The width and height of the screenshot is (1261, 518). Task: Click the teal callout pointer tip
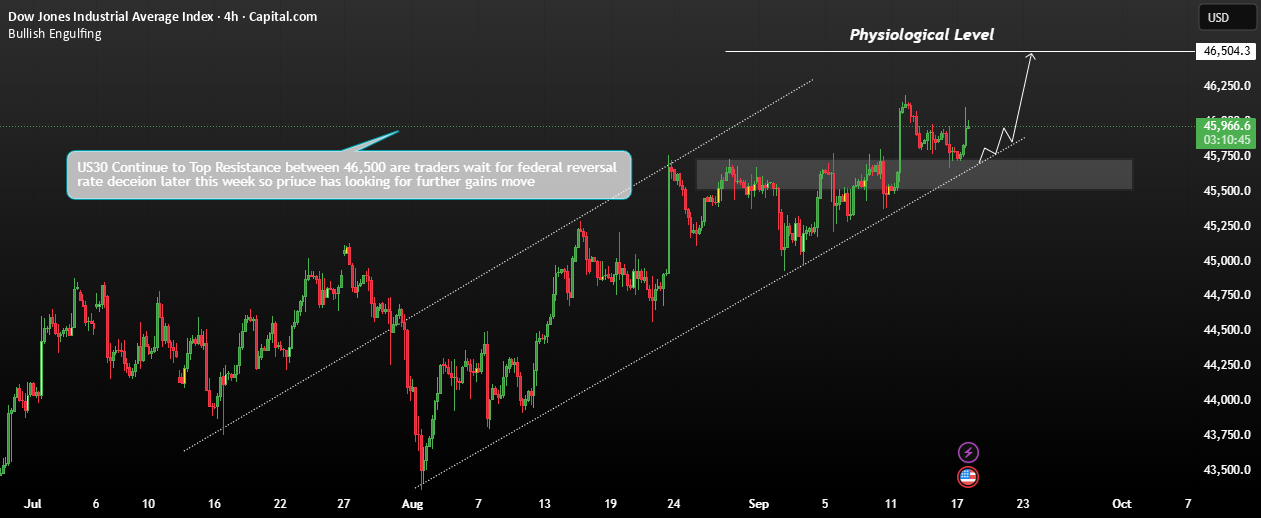[398, 131]
